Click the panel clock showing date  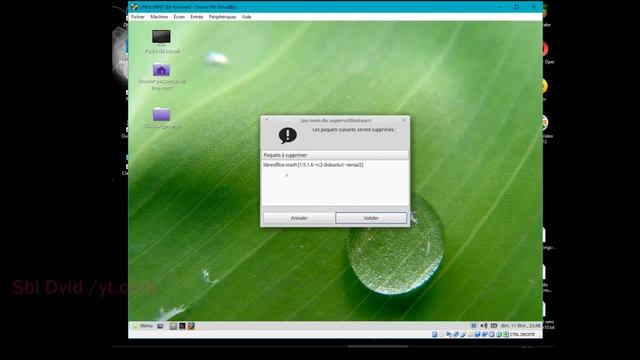tap(520, 326)
